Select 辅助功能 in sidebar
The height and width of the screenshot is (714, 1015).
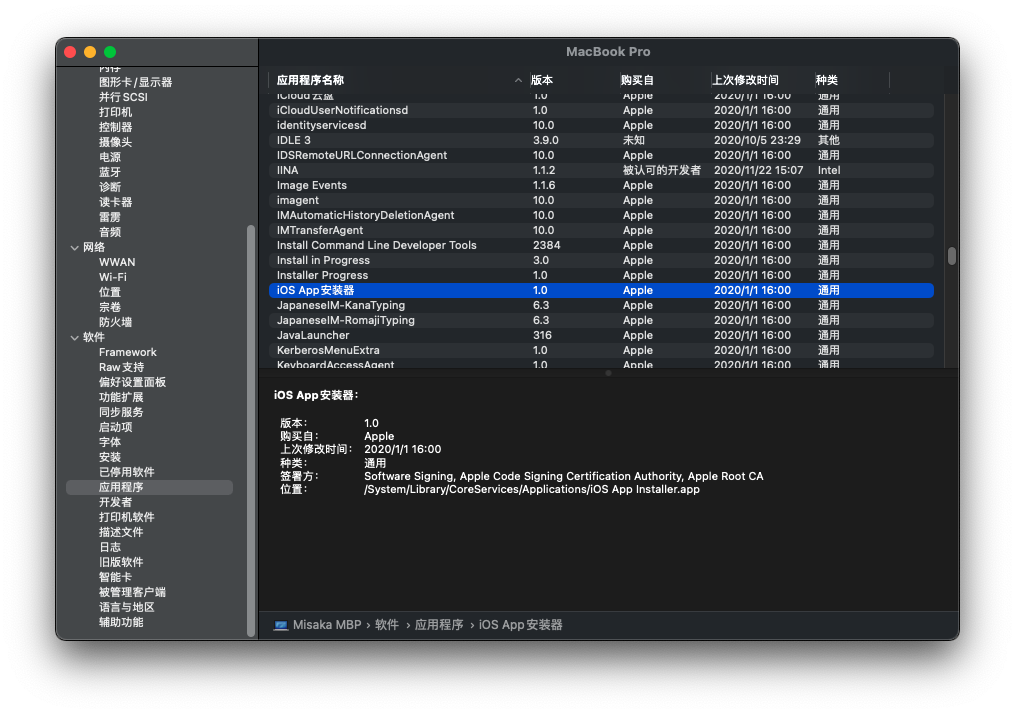click(121, 622)
